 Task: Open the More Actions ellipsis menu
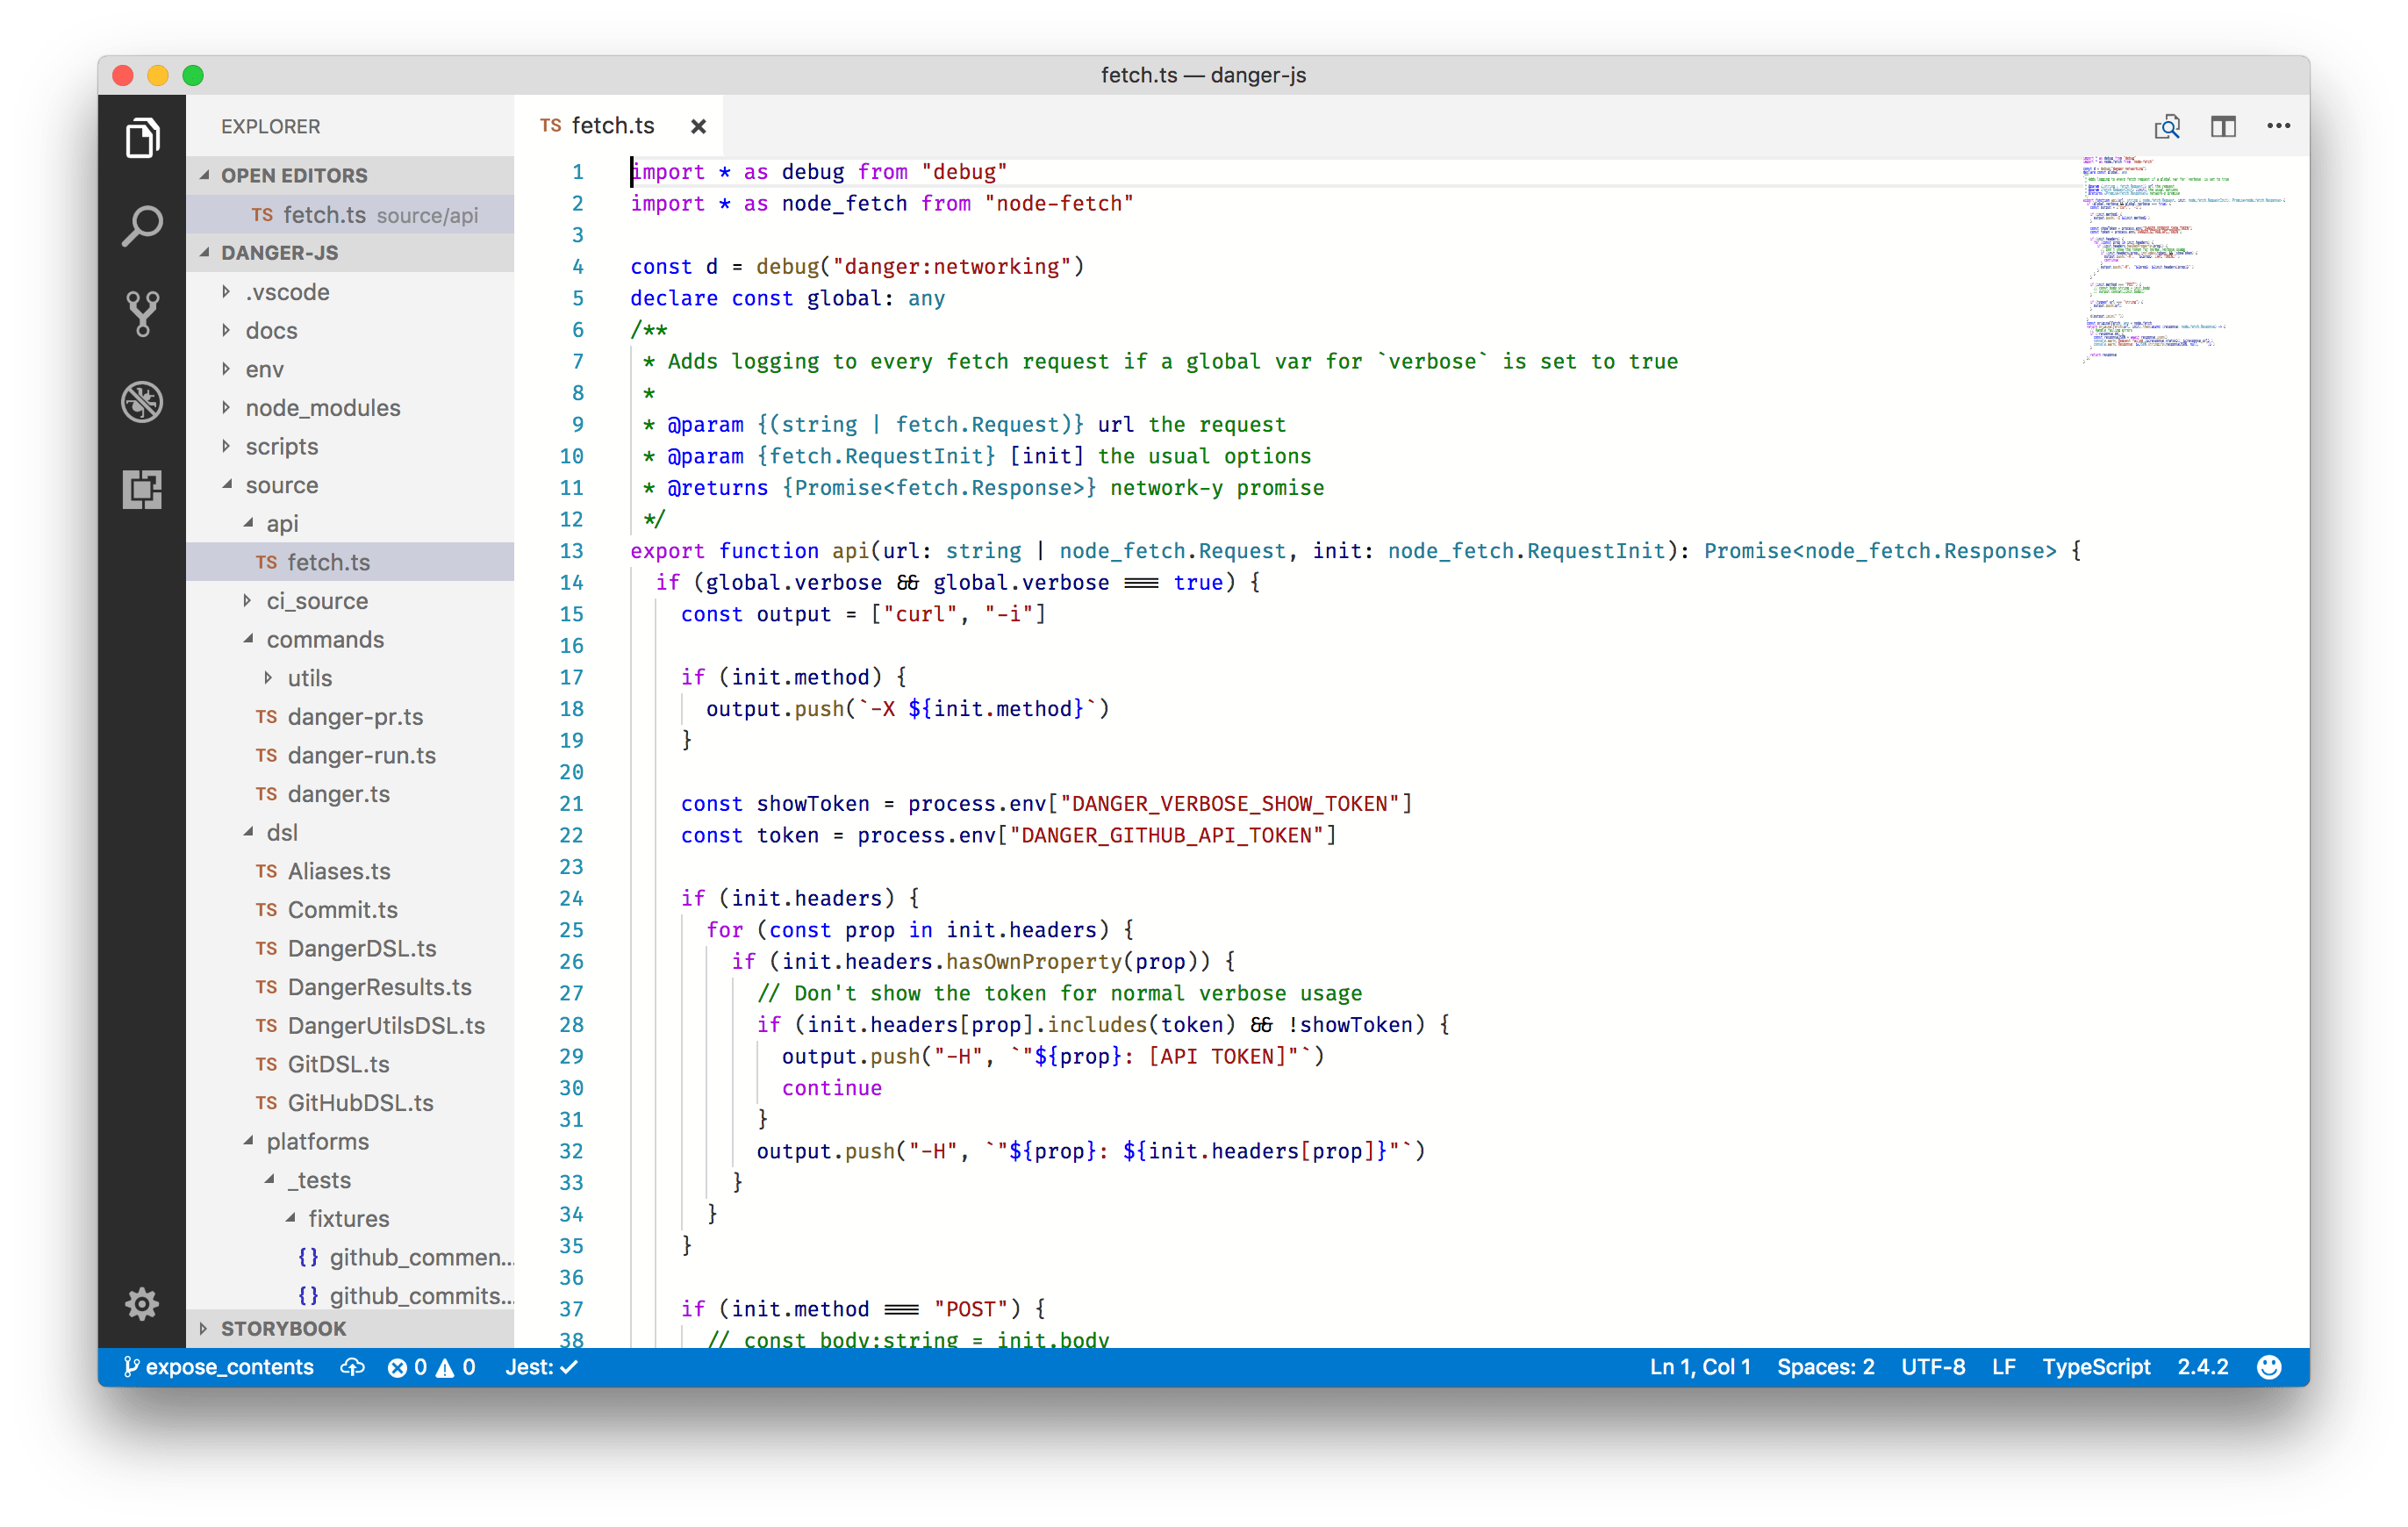point(2278,125)
